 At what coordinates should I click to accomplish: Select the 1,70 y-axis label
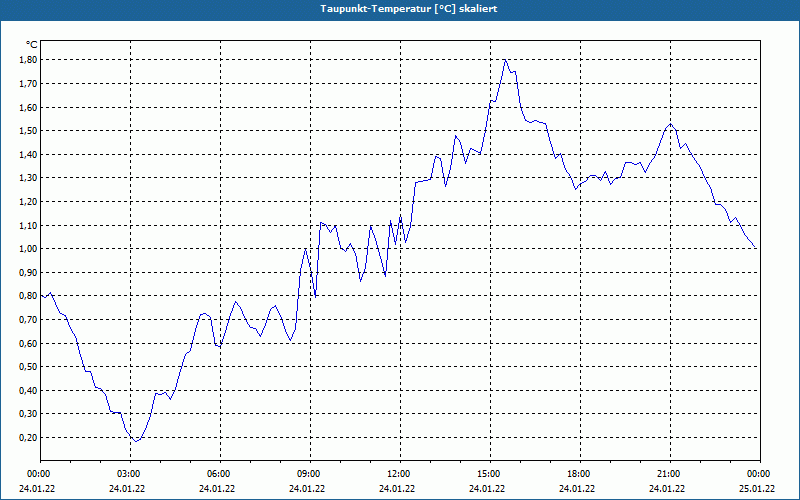pos(28,83)
